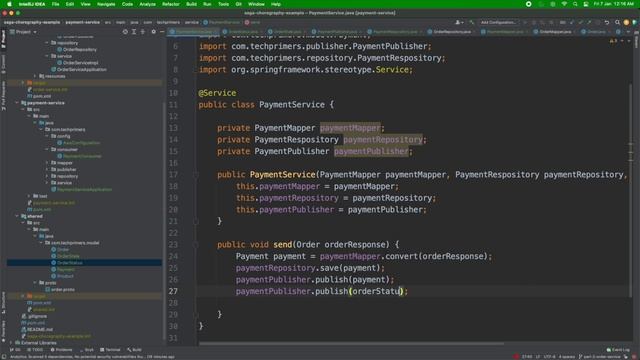Image resolution: width=640 pixels, height=360 pixels.
Task: Expand the External Libraries node
Action: point(11,343)
